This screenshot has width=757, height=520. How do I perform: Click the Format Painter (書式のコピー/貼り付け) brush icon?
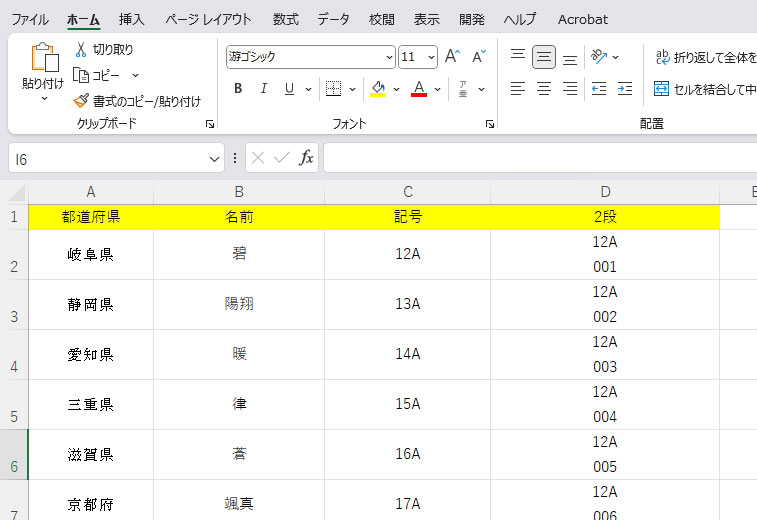81,101
